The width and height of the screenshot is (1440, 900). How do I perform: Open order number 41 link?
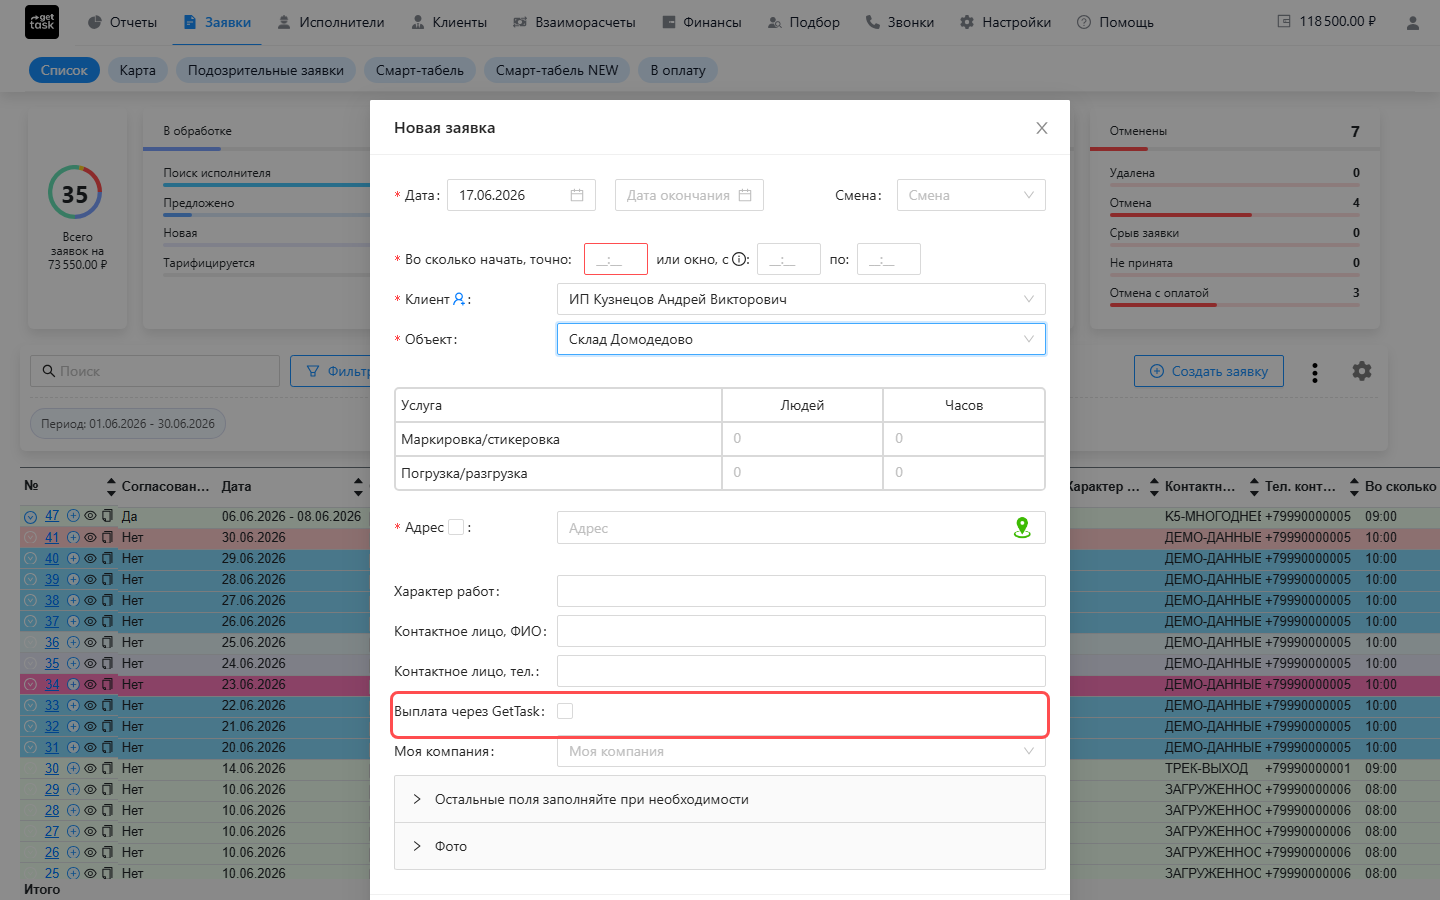pos(52,537)
